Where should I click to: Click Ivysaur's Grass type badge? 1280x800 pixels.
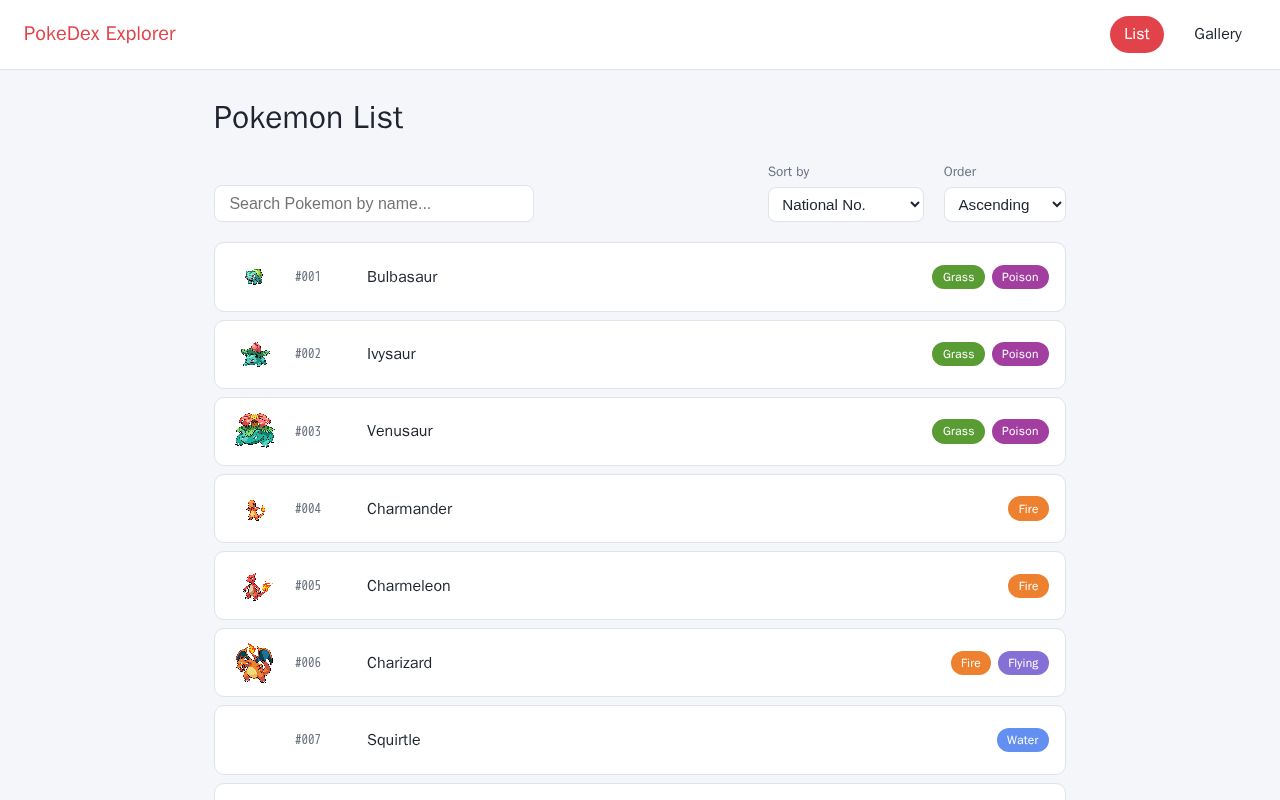958,354
